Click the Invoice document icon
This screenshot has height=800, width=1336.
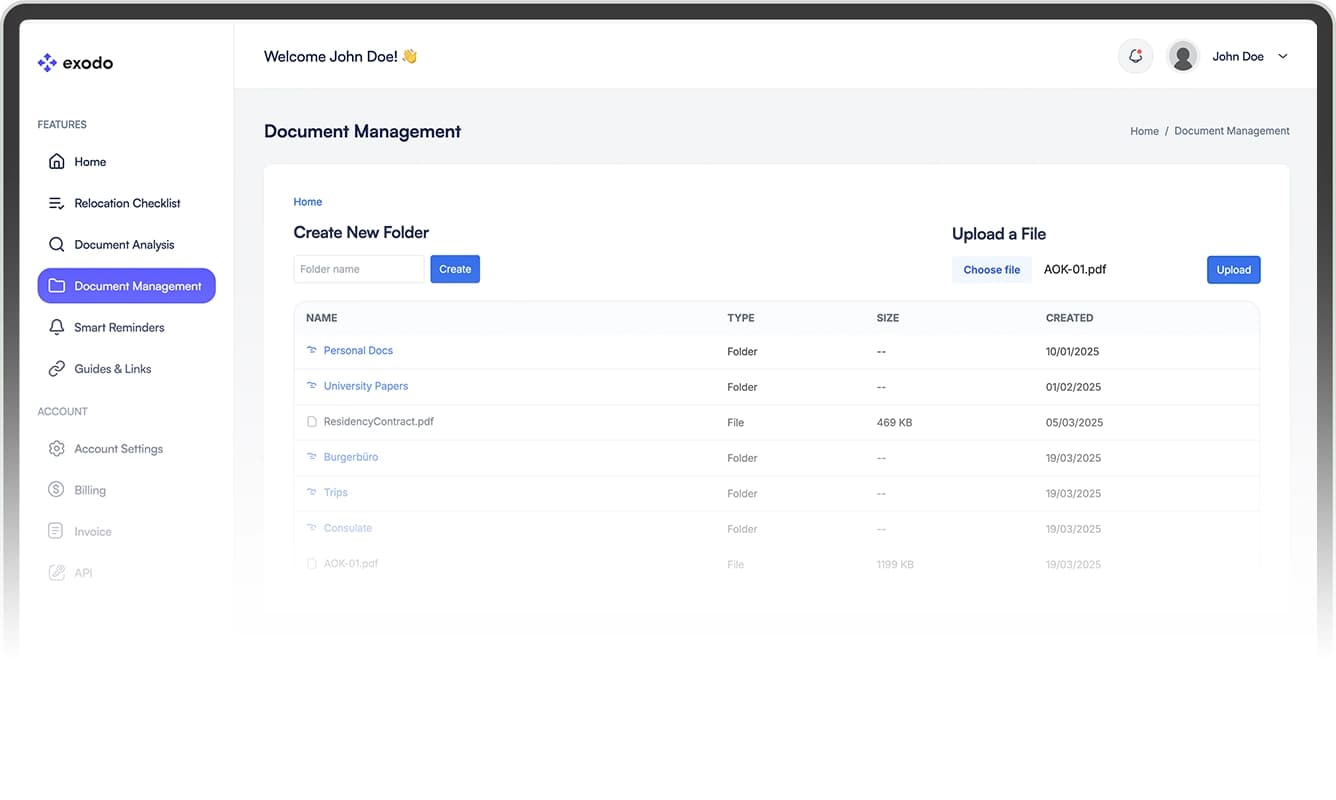click(57, 531)
